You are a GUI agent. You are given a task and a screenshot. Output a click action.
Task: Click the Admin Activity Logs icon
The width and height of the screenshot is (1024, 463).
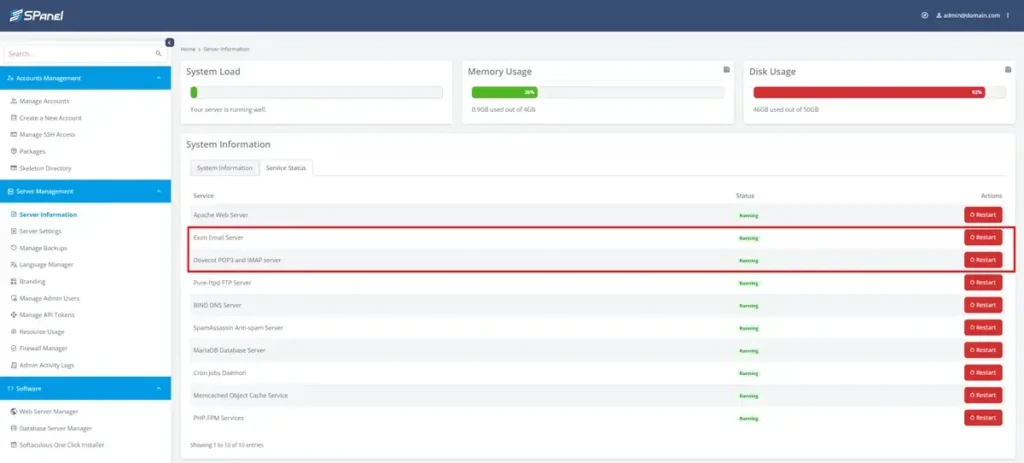click(14, 365)
